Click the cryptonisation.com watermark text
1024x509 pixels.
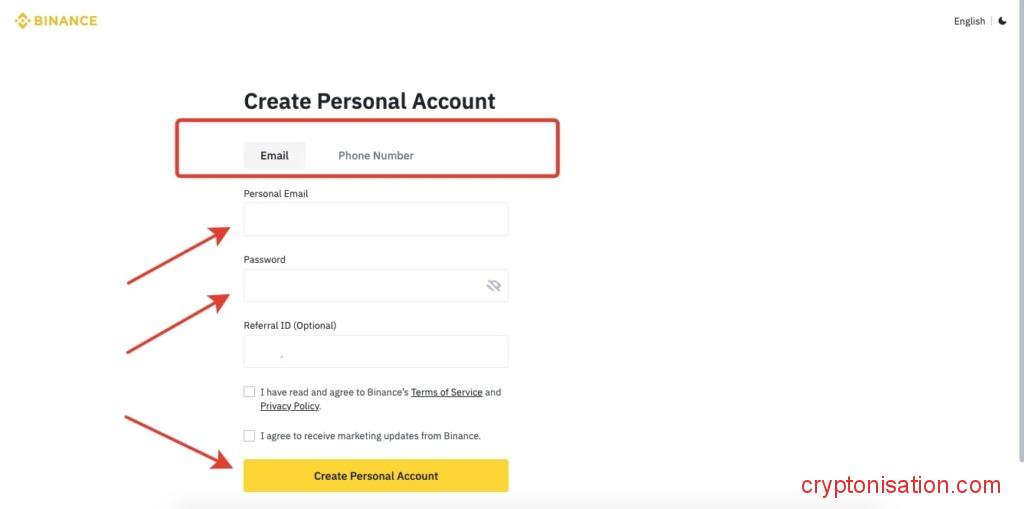pos(900,486)
